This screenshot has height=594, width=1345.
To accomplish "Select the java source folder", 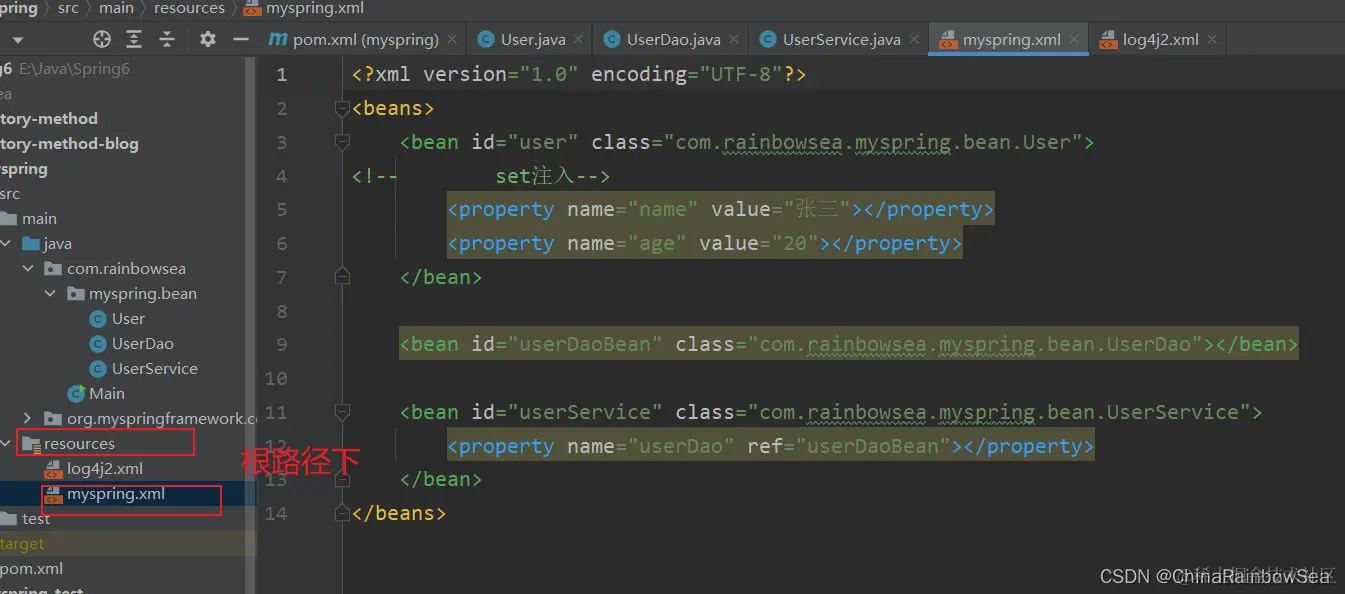I will click(x=57, y=244).
